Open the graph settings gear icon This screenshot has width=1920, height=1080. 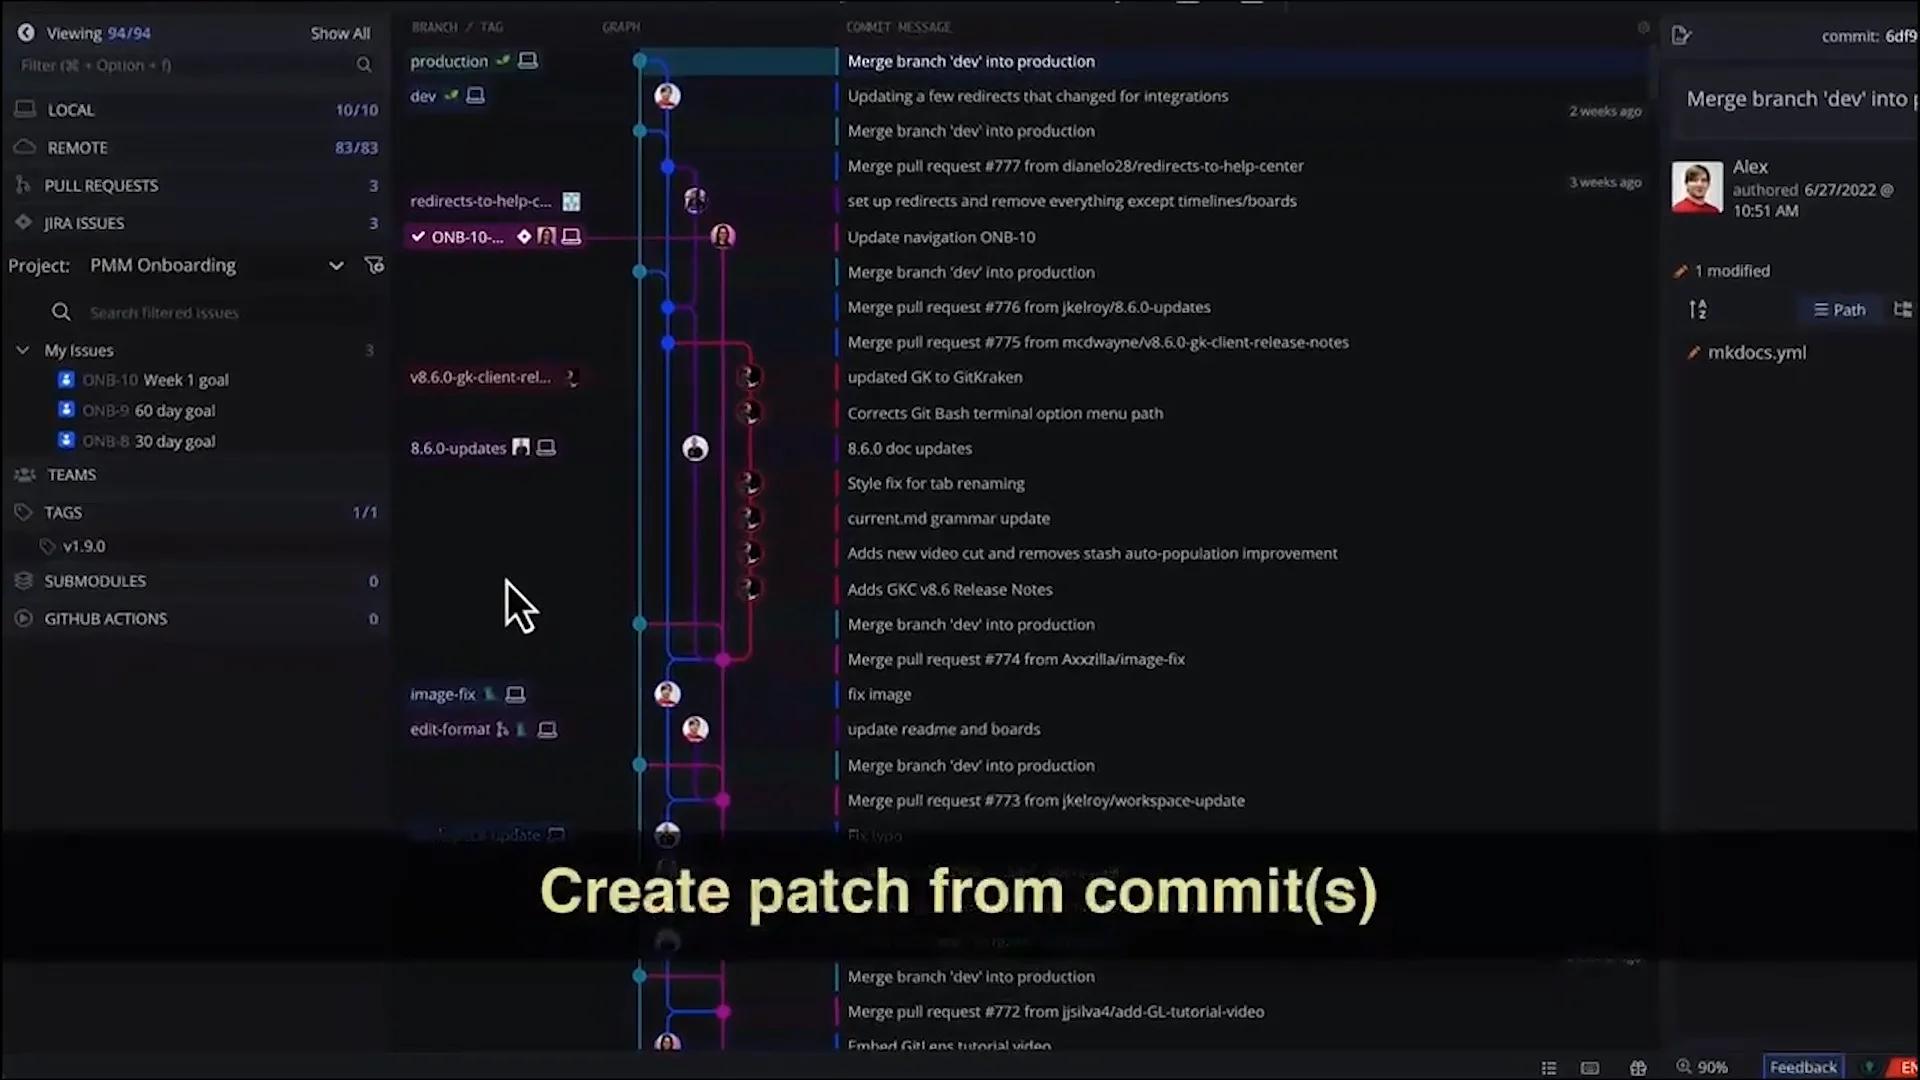pos(1643,27)
